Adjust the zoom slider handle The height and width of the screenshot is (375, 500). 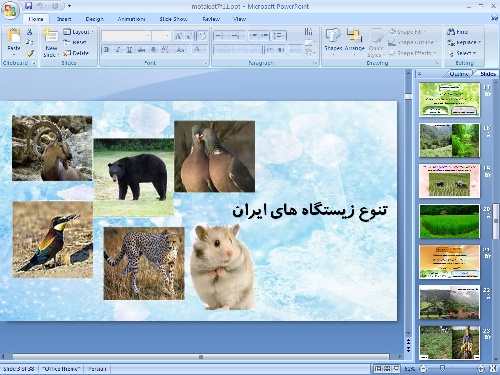pyautogui.click(x=442, y=369)
